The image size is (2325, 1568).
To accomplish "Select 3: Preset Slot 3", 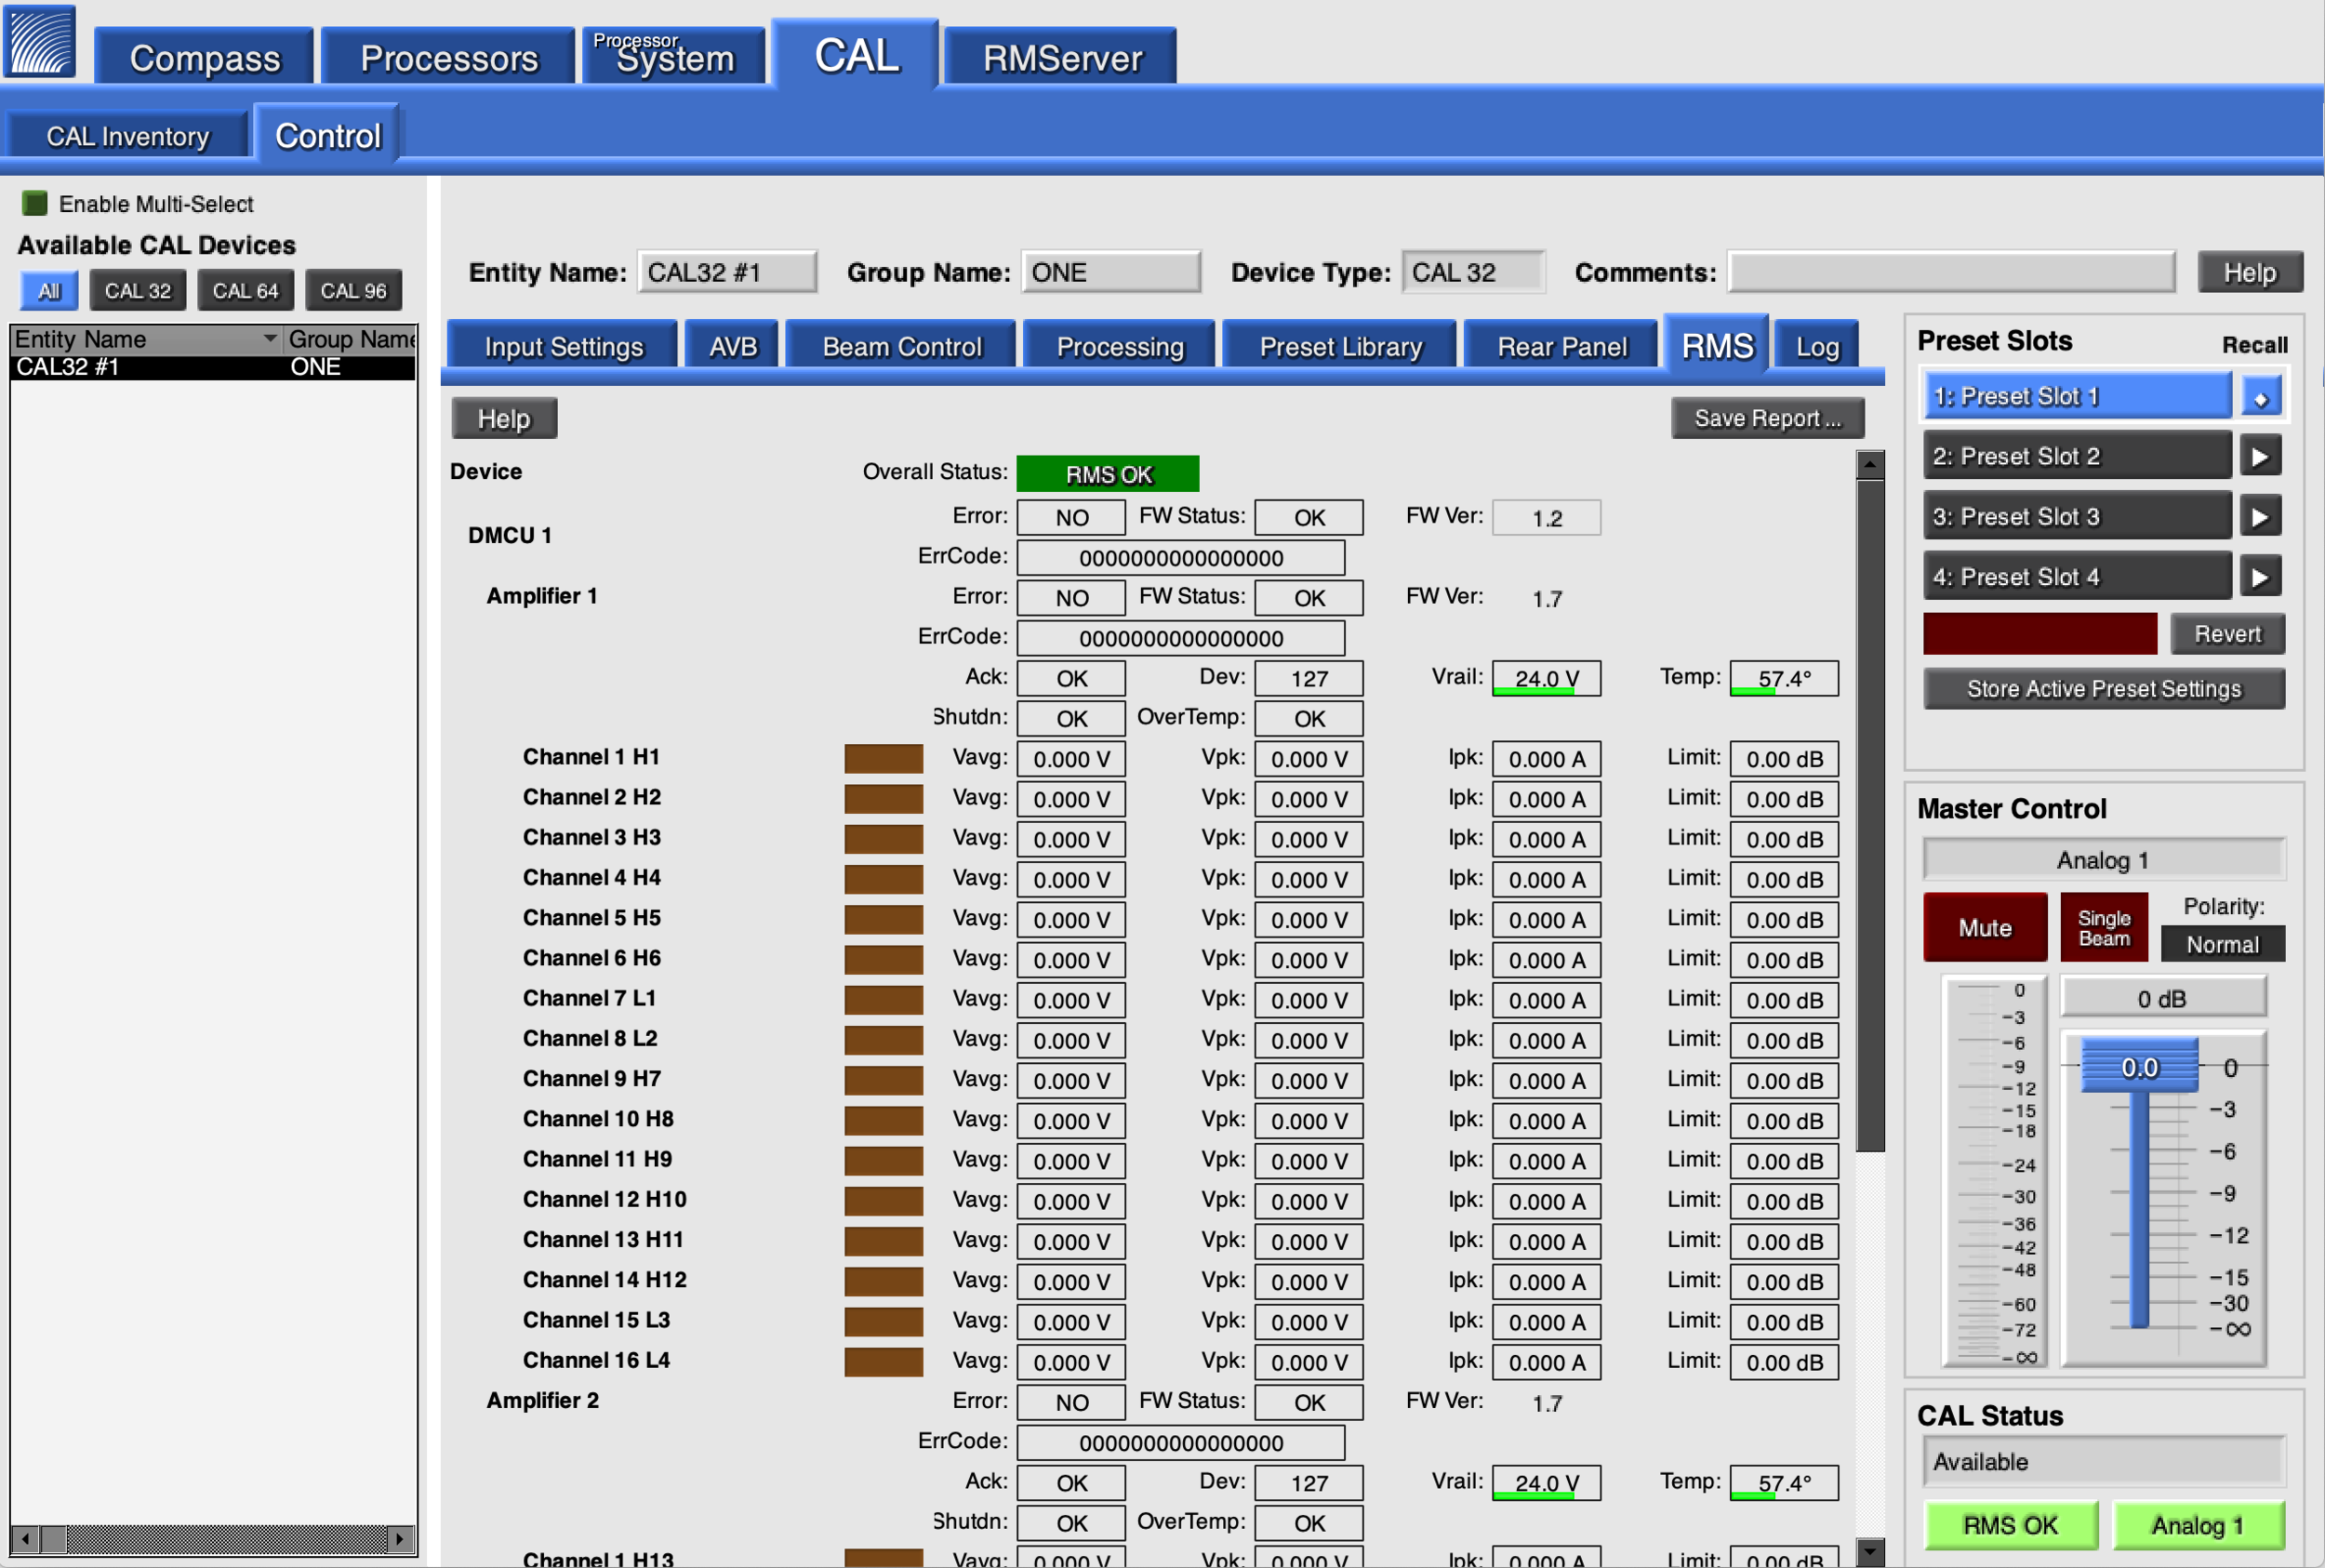I will tap(2077, 517).
